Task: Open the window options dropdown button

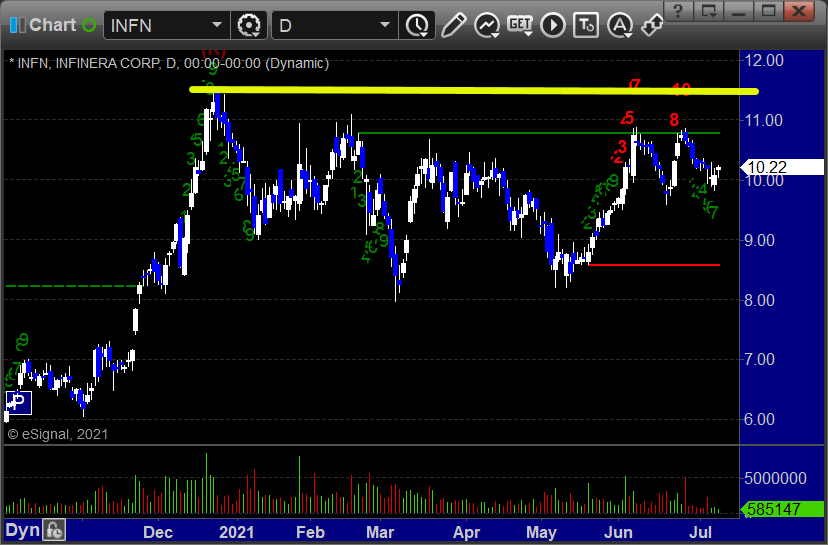Action: (709, 11)
